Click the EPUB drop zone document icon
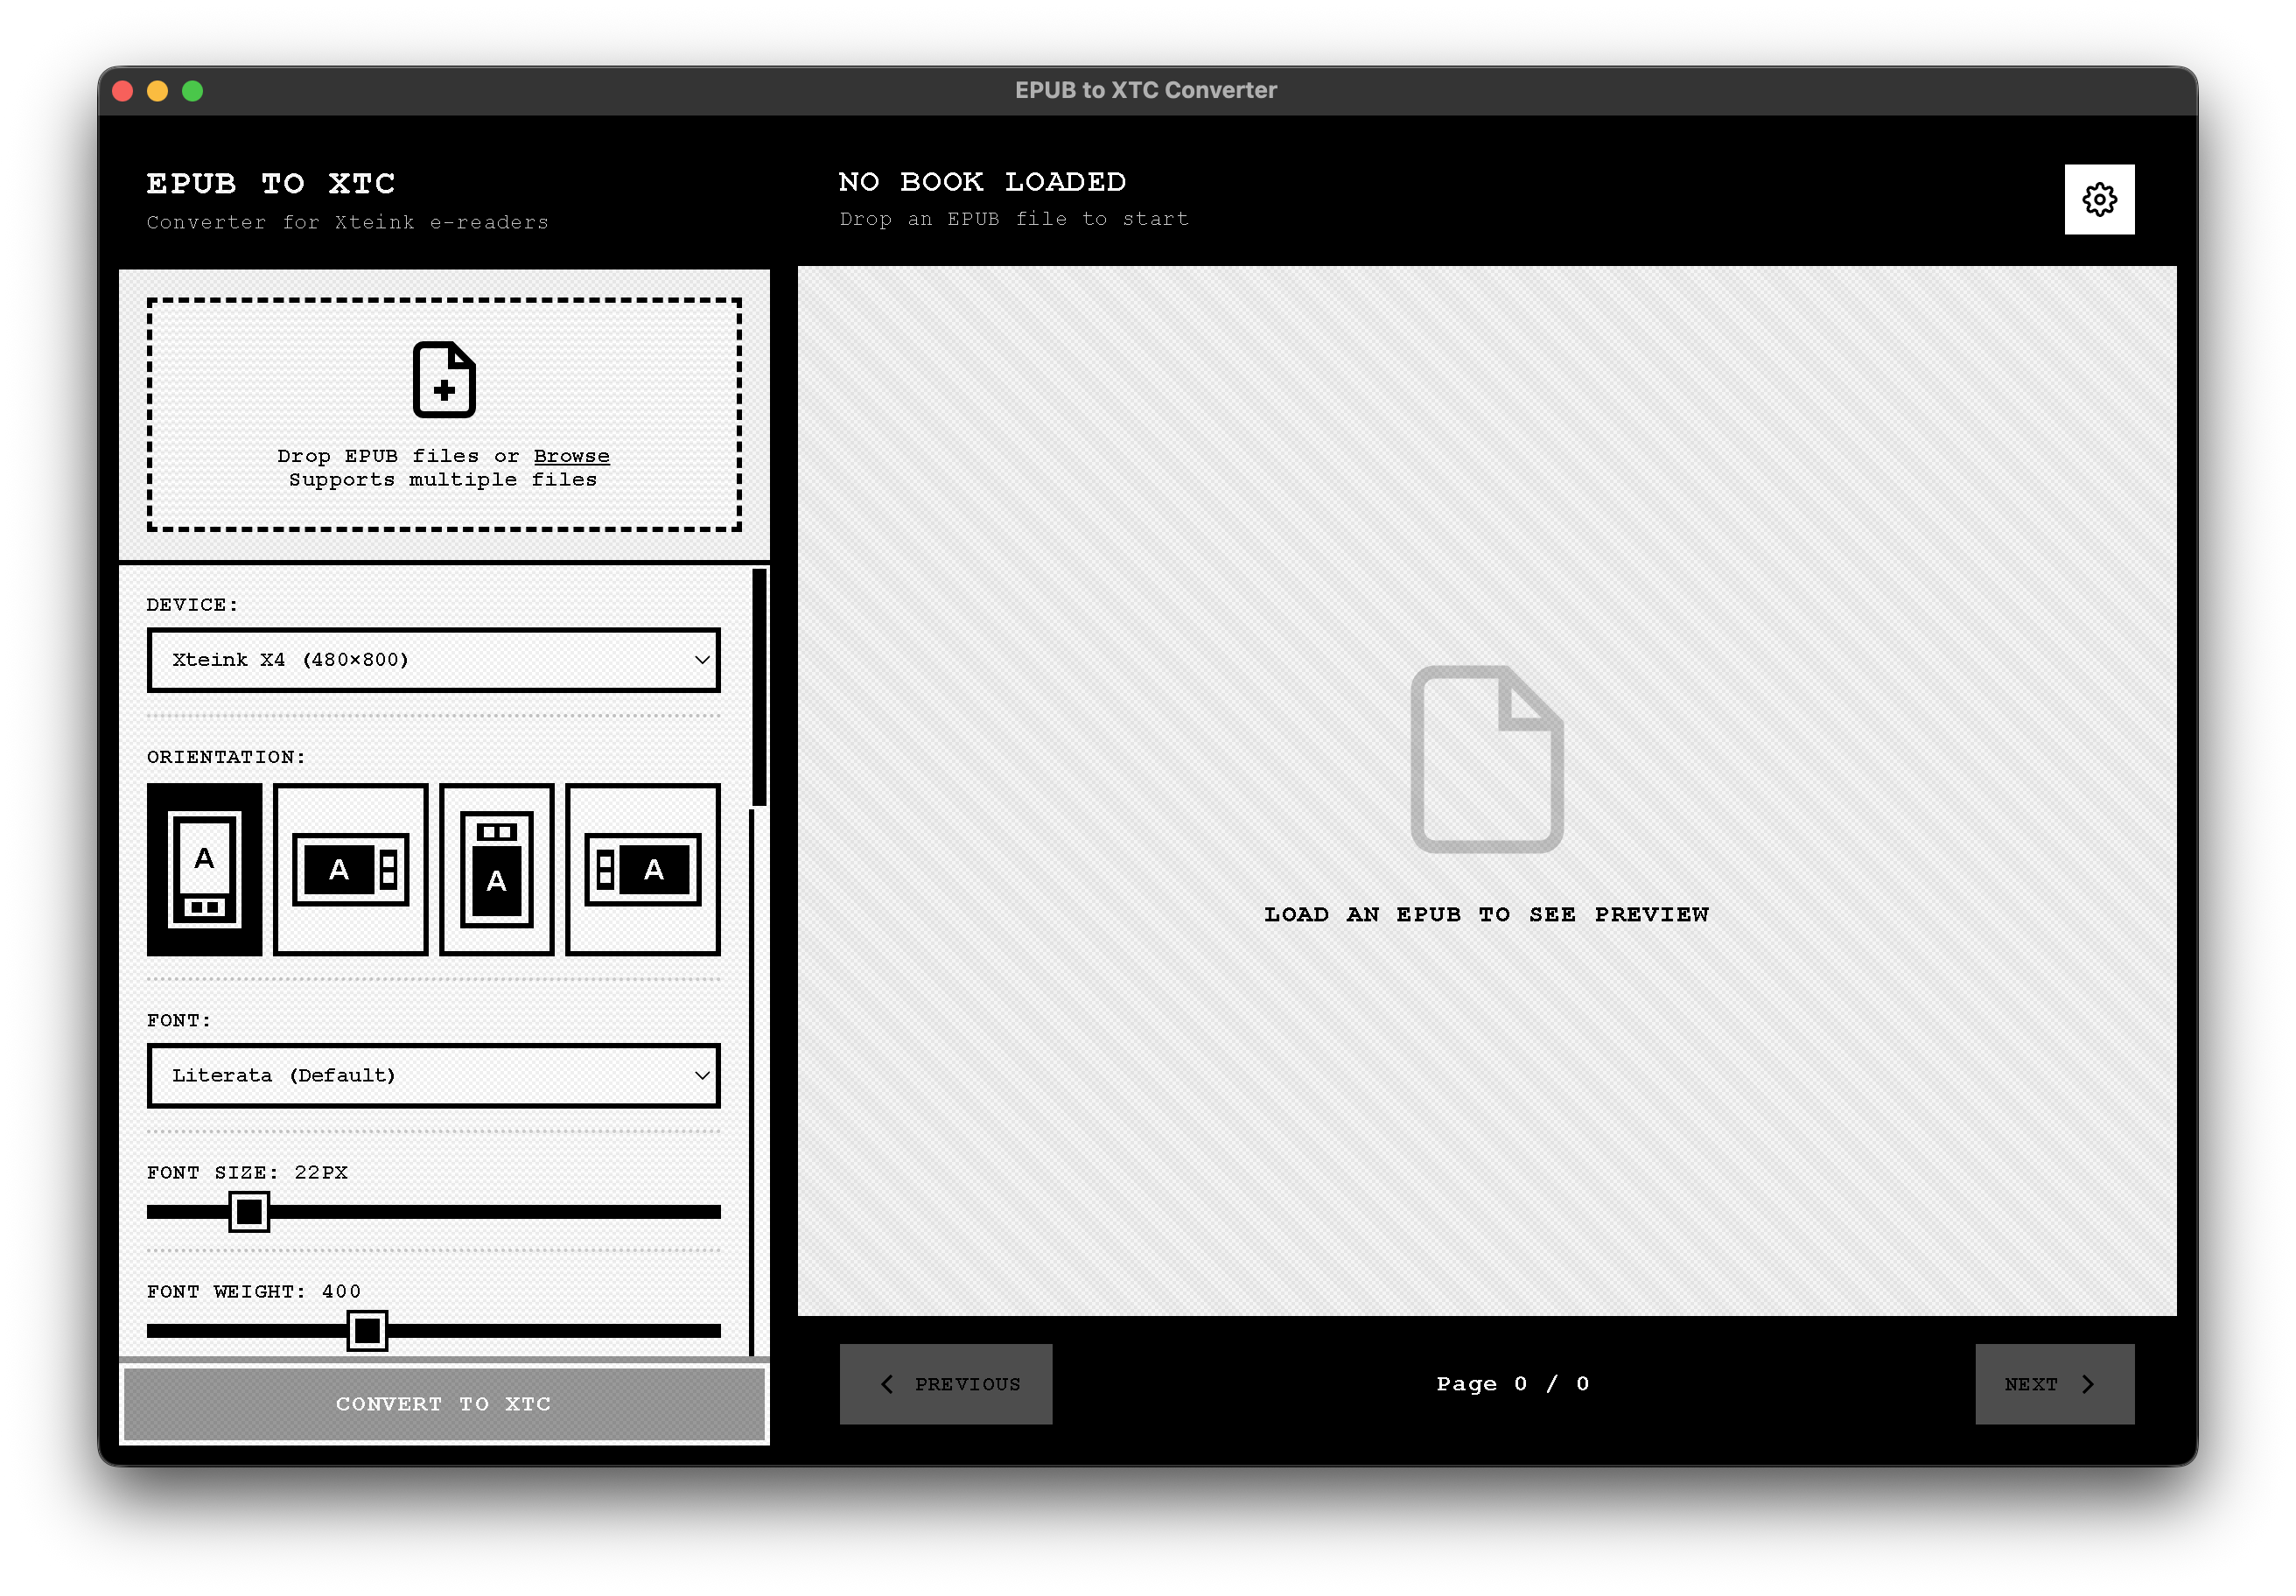The image size is (2296, 1596). point(443,380)
